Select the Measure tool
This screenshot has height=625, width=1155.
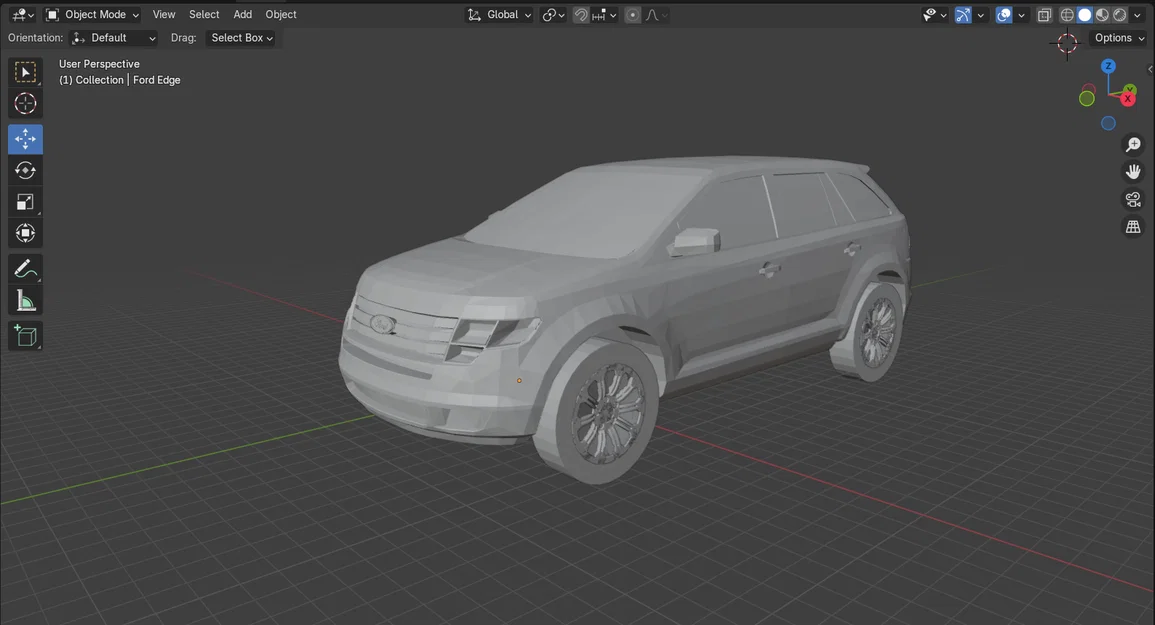point(25,299)
